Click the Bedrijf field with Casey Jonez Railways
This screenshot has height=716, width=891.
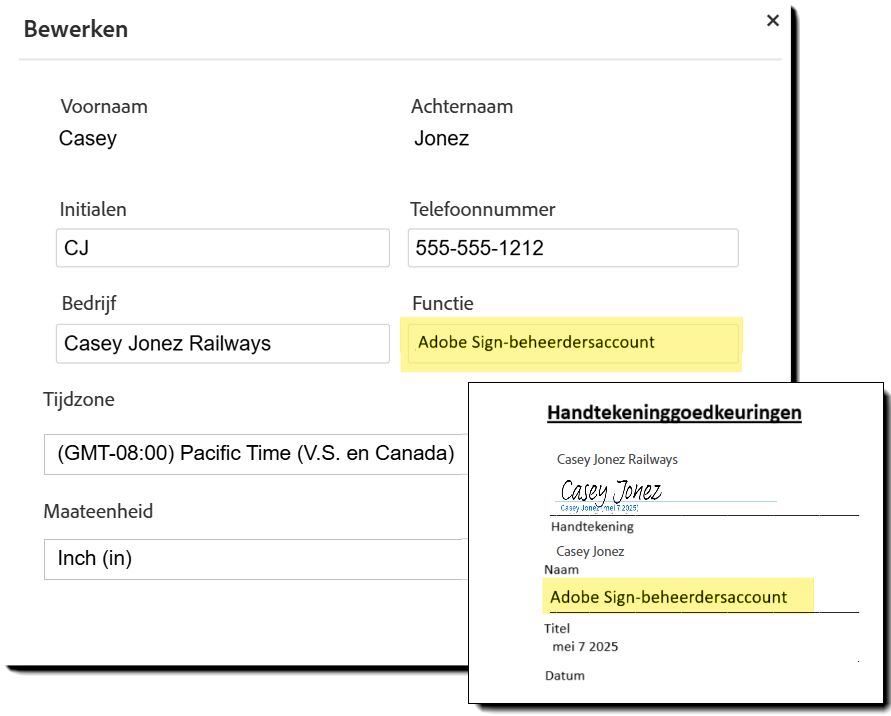pos(223,343)
